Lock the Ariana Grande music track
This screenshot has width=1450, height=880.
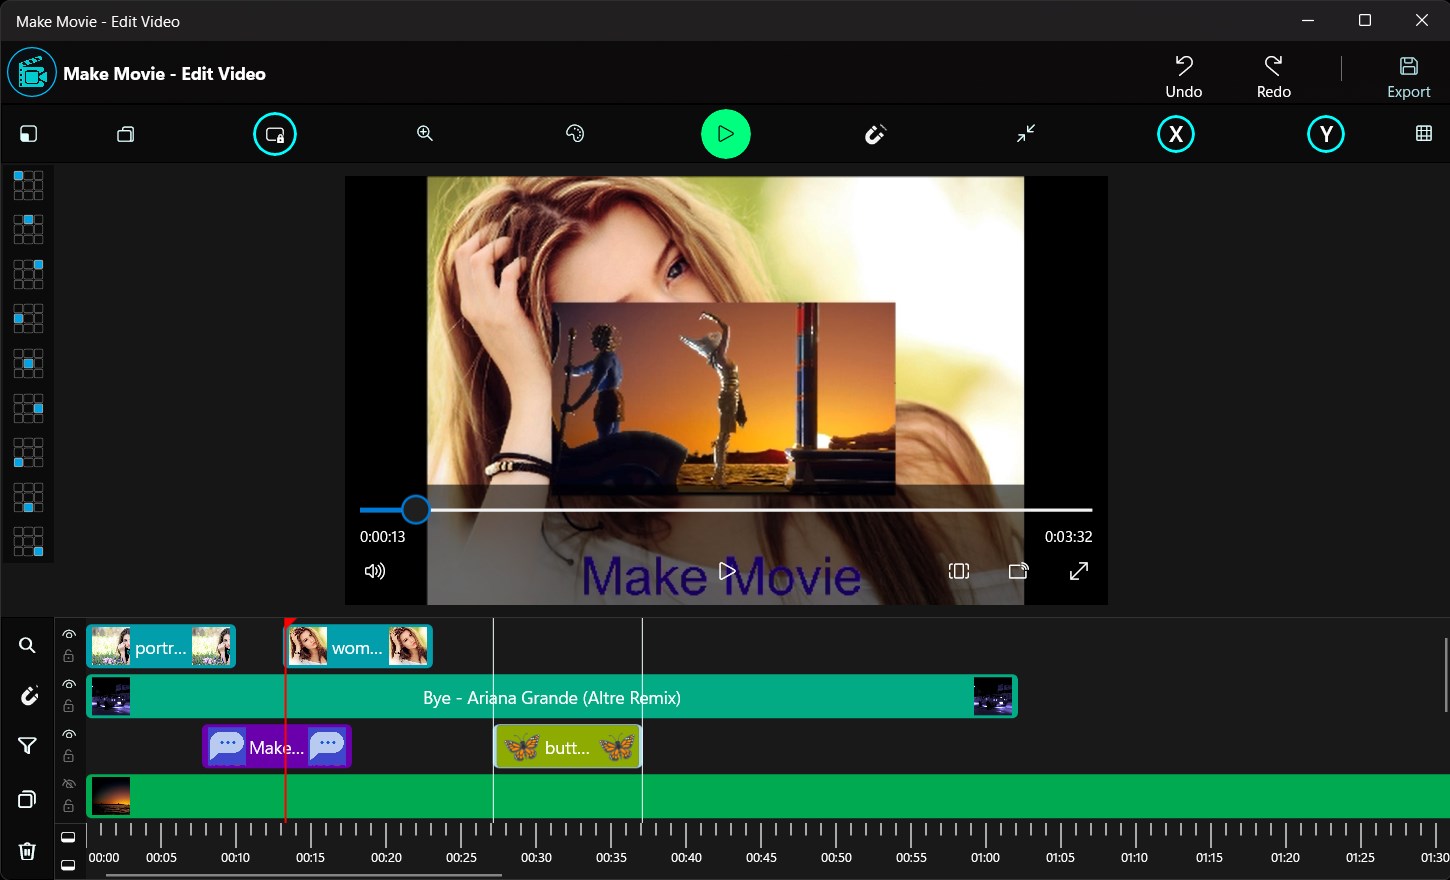[x=69, y=705]
